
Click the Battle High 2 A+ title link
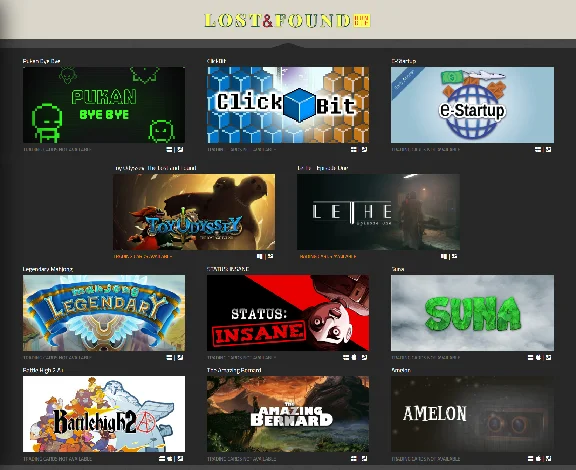(x=43, y=370)
